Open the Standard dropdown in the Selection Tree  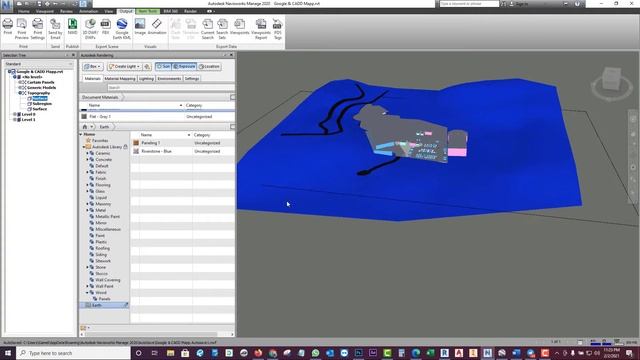click(x=39, y=64)
